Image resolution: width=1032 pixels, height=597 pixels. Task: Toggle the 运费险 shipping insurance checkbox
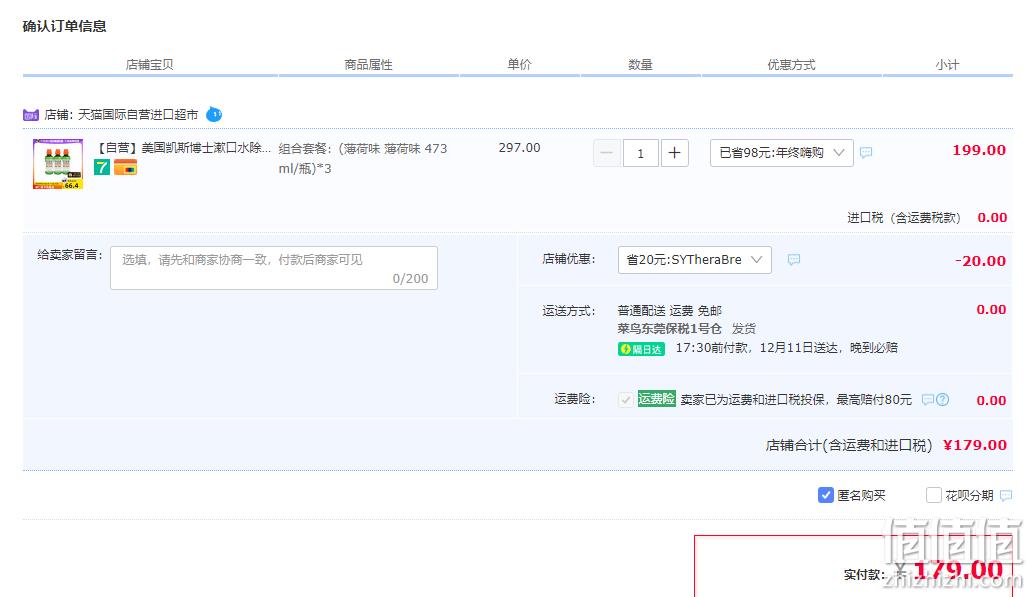pyautogui.click(x=625, y=400)
